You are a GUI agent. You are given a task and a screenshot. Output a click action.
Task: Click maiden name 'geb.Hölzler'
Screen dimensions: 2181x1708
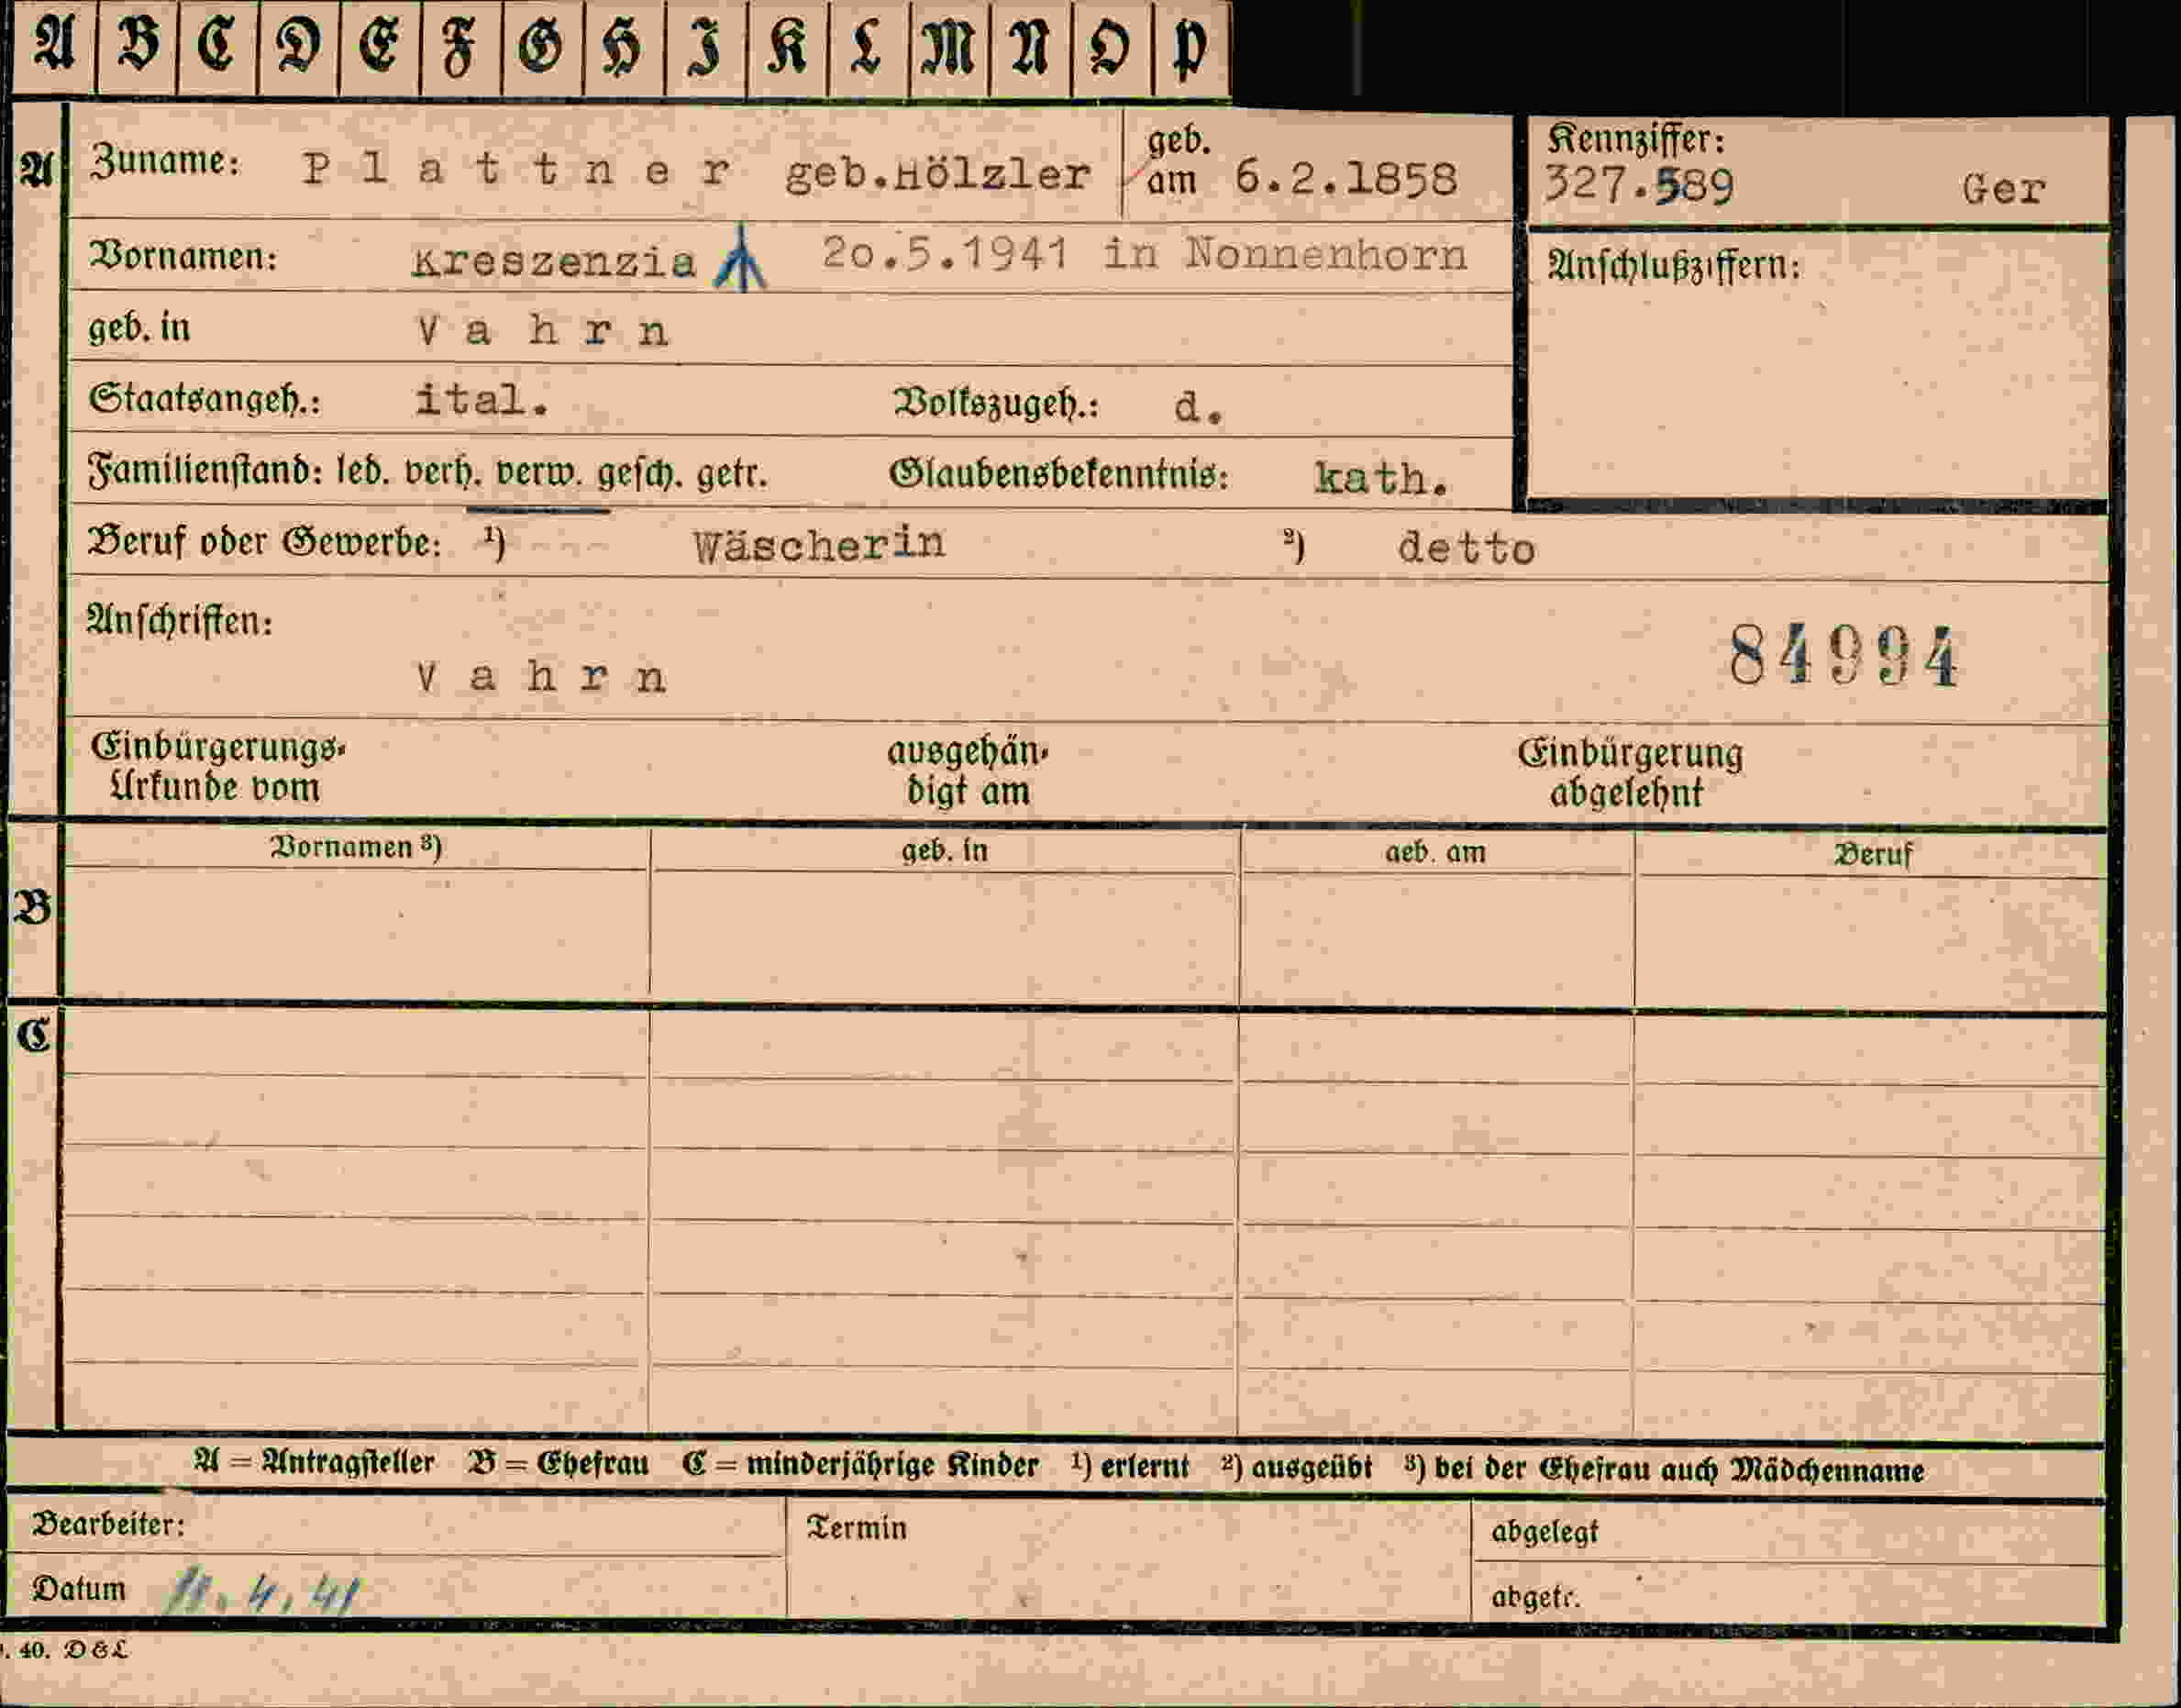937,175
